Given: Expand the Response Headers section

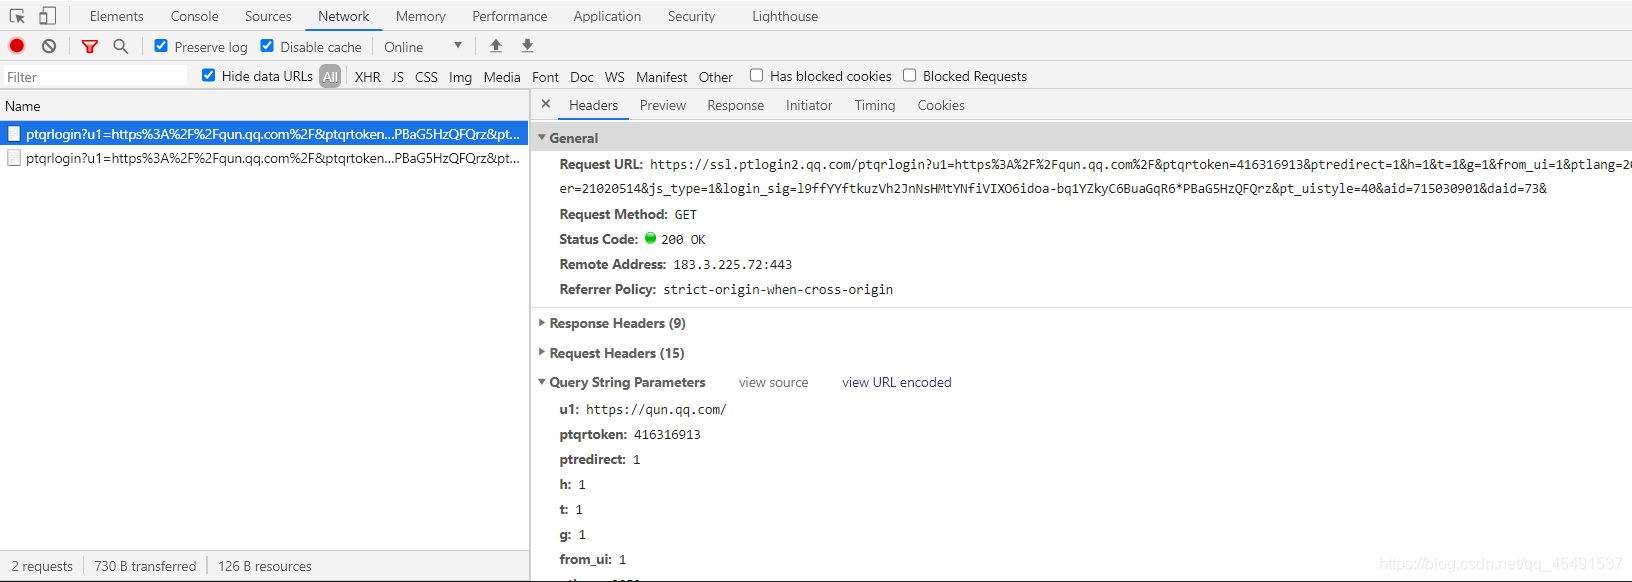Looking at the screenshot, I should [617, 323].
